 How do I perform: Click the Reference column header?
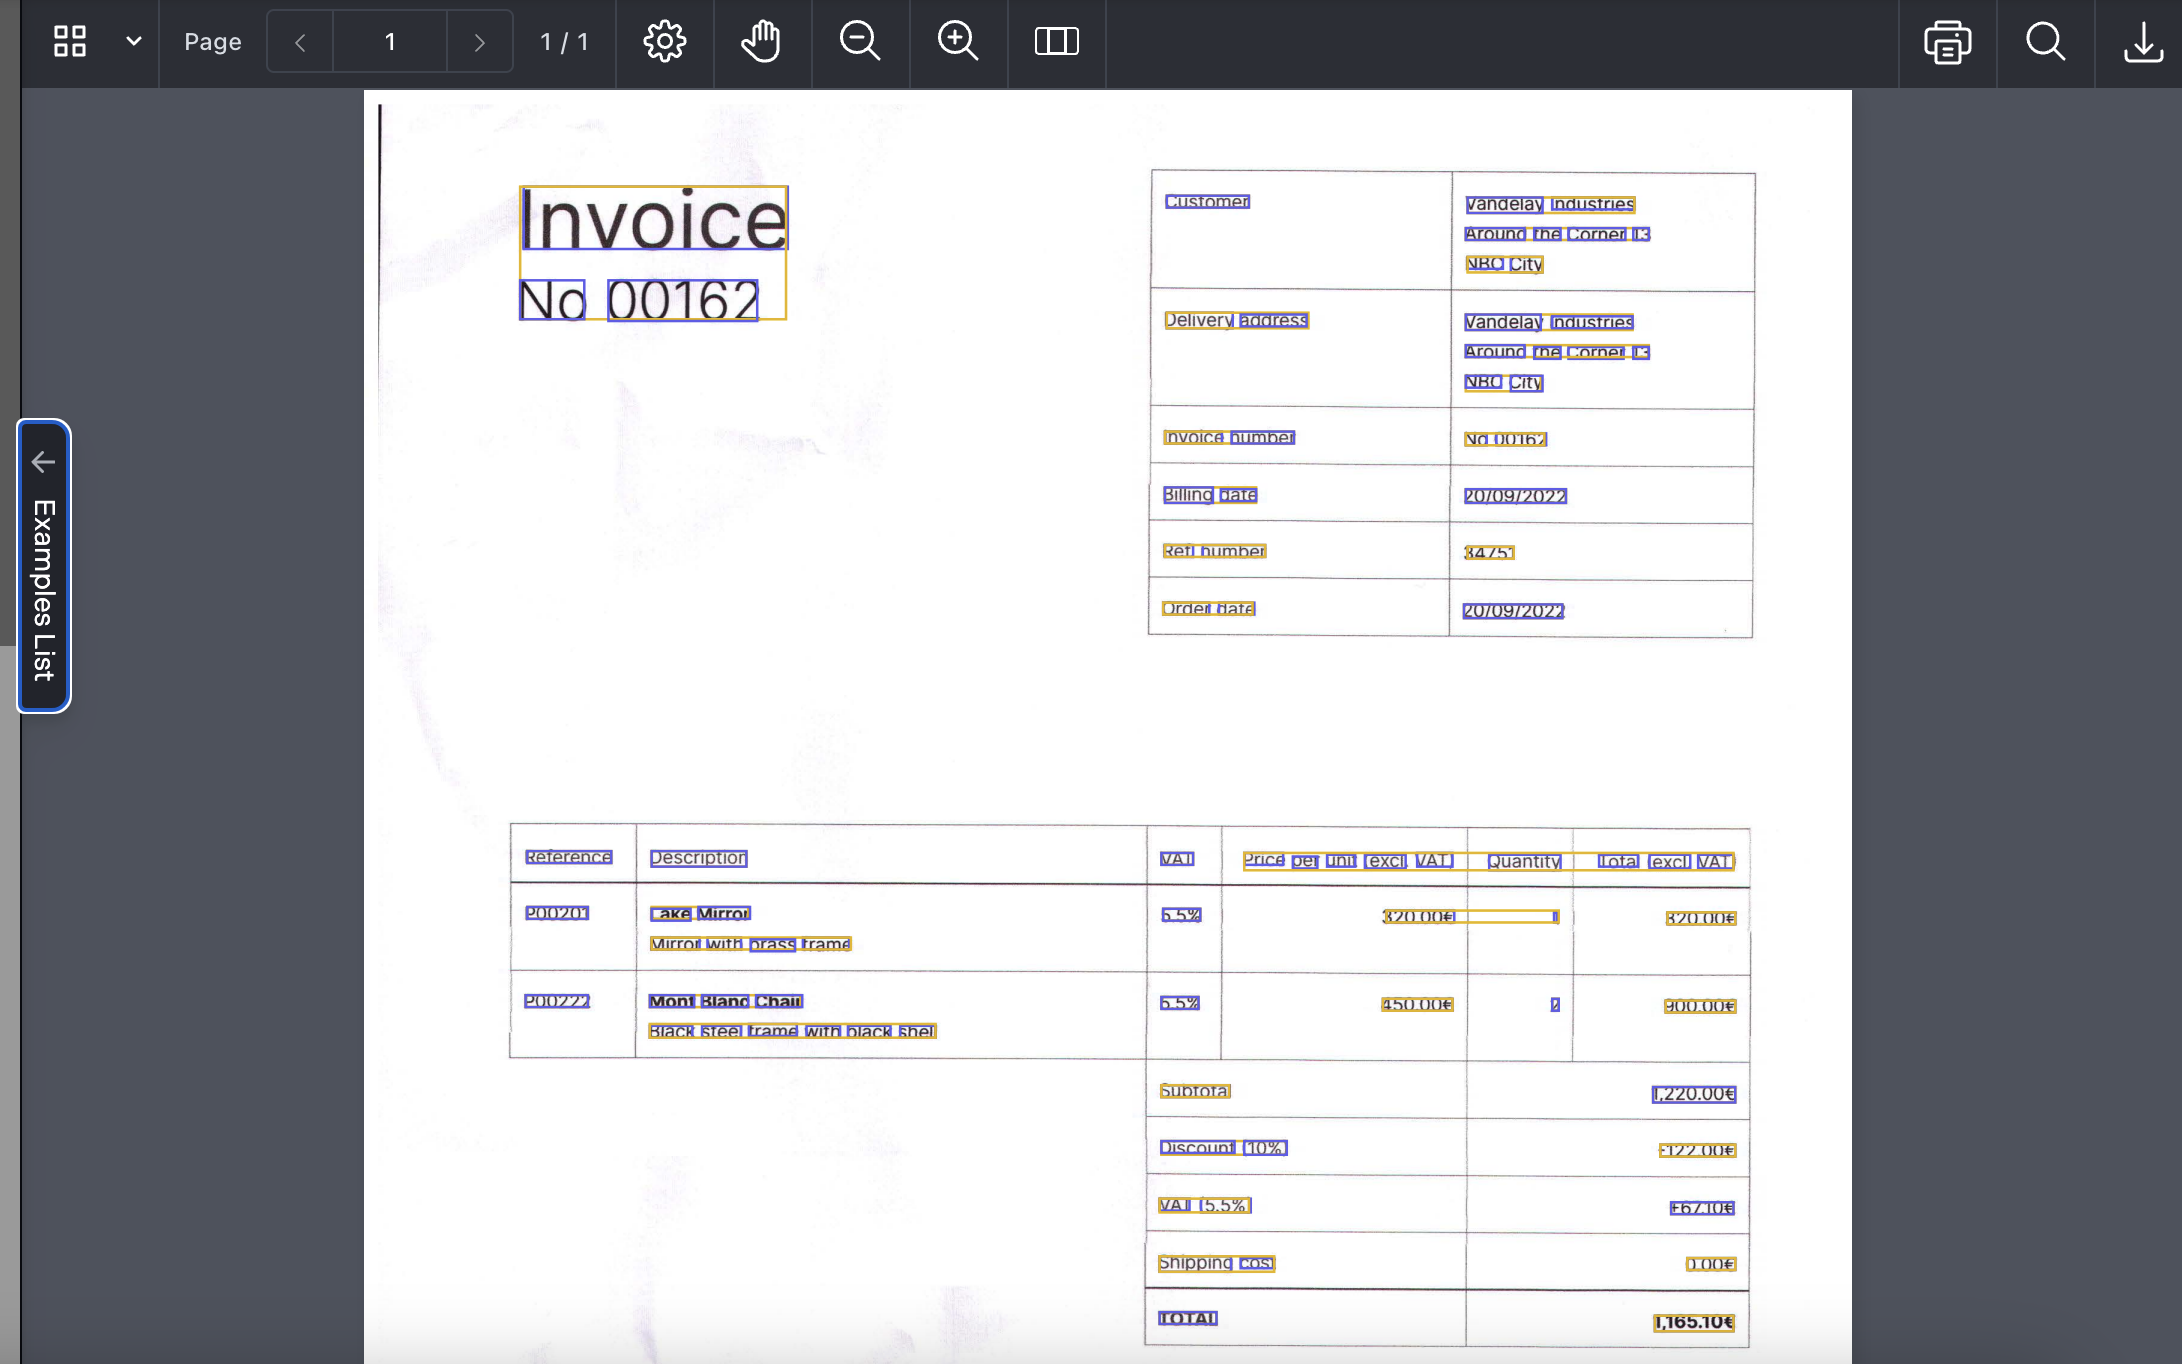coord(569,857)
